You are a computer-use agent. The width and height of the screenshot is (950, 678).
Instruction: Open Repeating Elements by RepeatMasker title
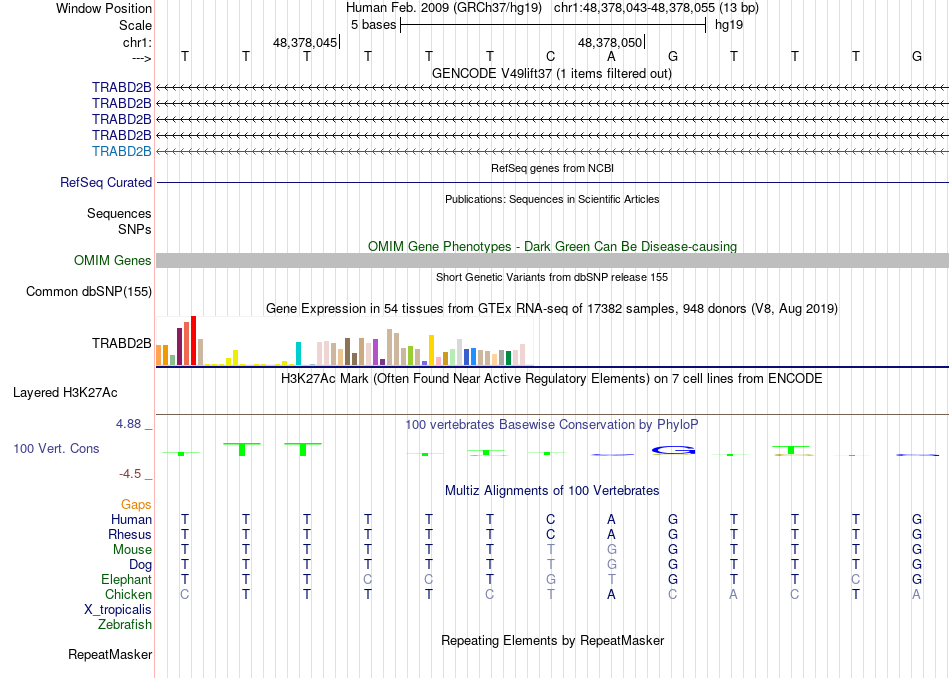[x=553, y=640]
